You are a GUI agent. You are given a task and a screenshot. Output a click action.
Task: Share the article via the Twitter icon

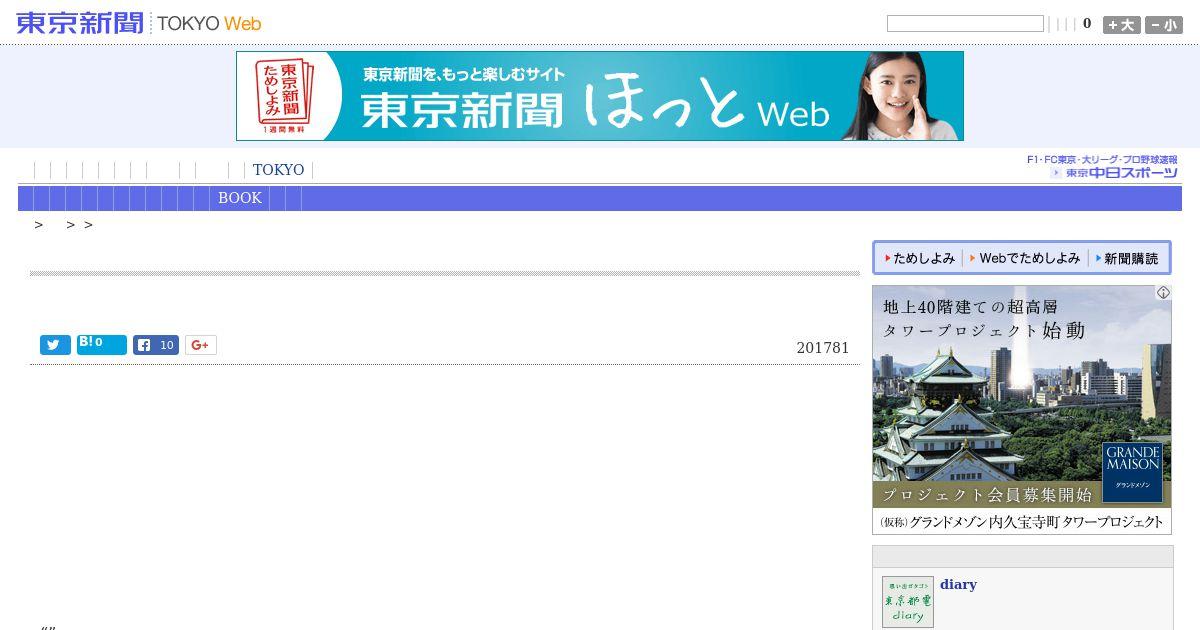coord(55,345)
